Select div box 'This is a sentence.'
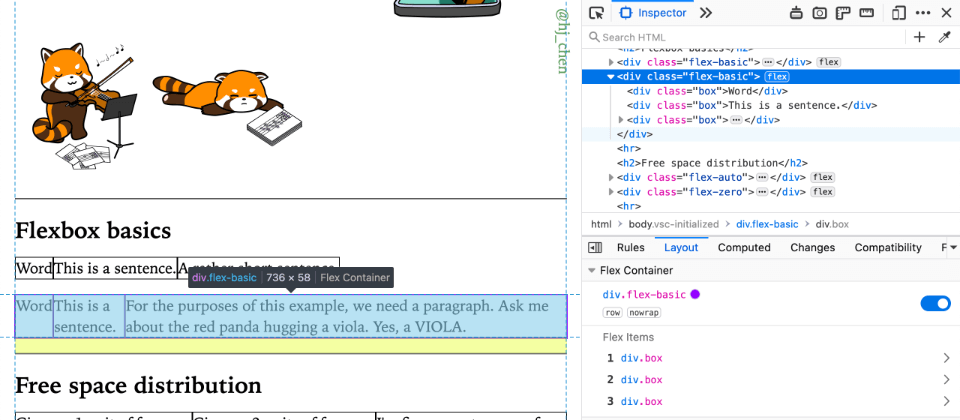Screen dimensions: 960x420 752,105
